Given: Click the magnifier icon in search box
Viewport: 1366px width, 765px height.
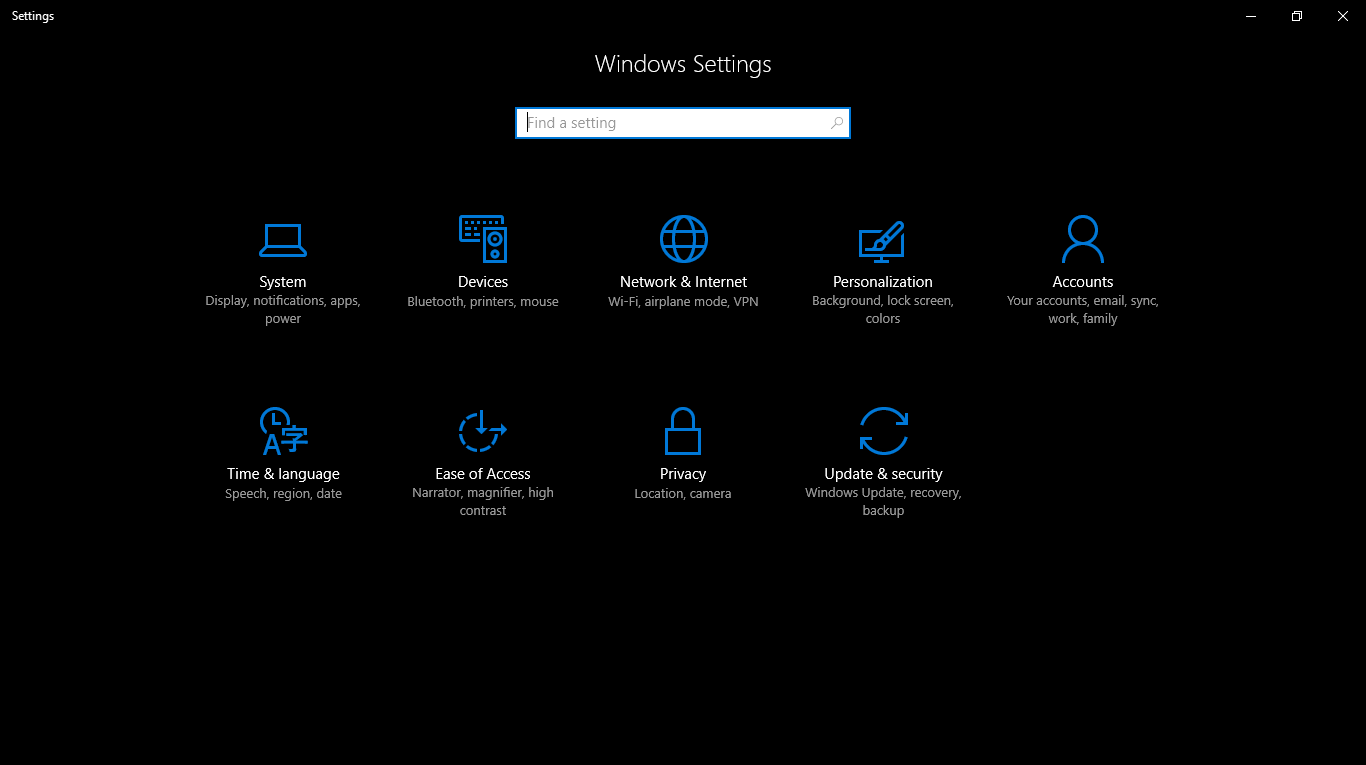Looking at the screenshot, I should (837, 123).
